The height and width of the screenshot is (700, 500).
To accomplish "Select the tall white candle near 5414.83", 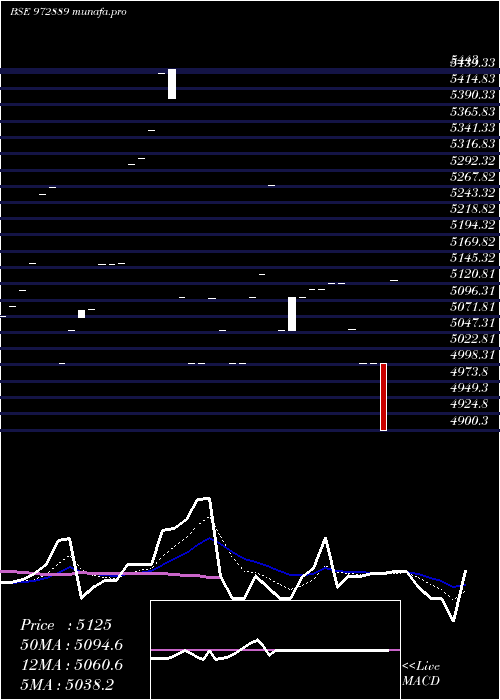I will point(172,84).
